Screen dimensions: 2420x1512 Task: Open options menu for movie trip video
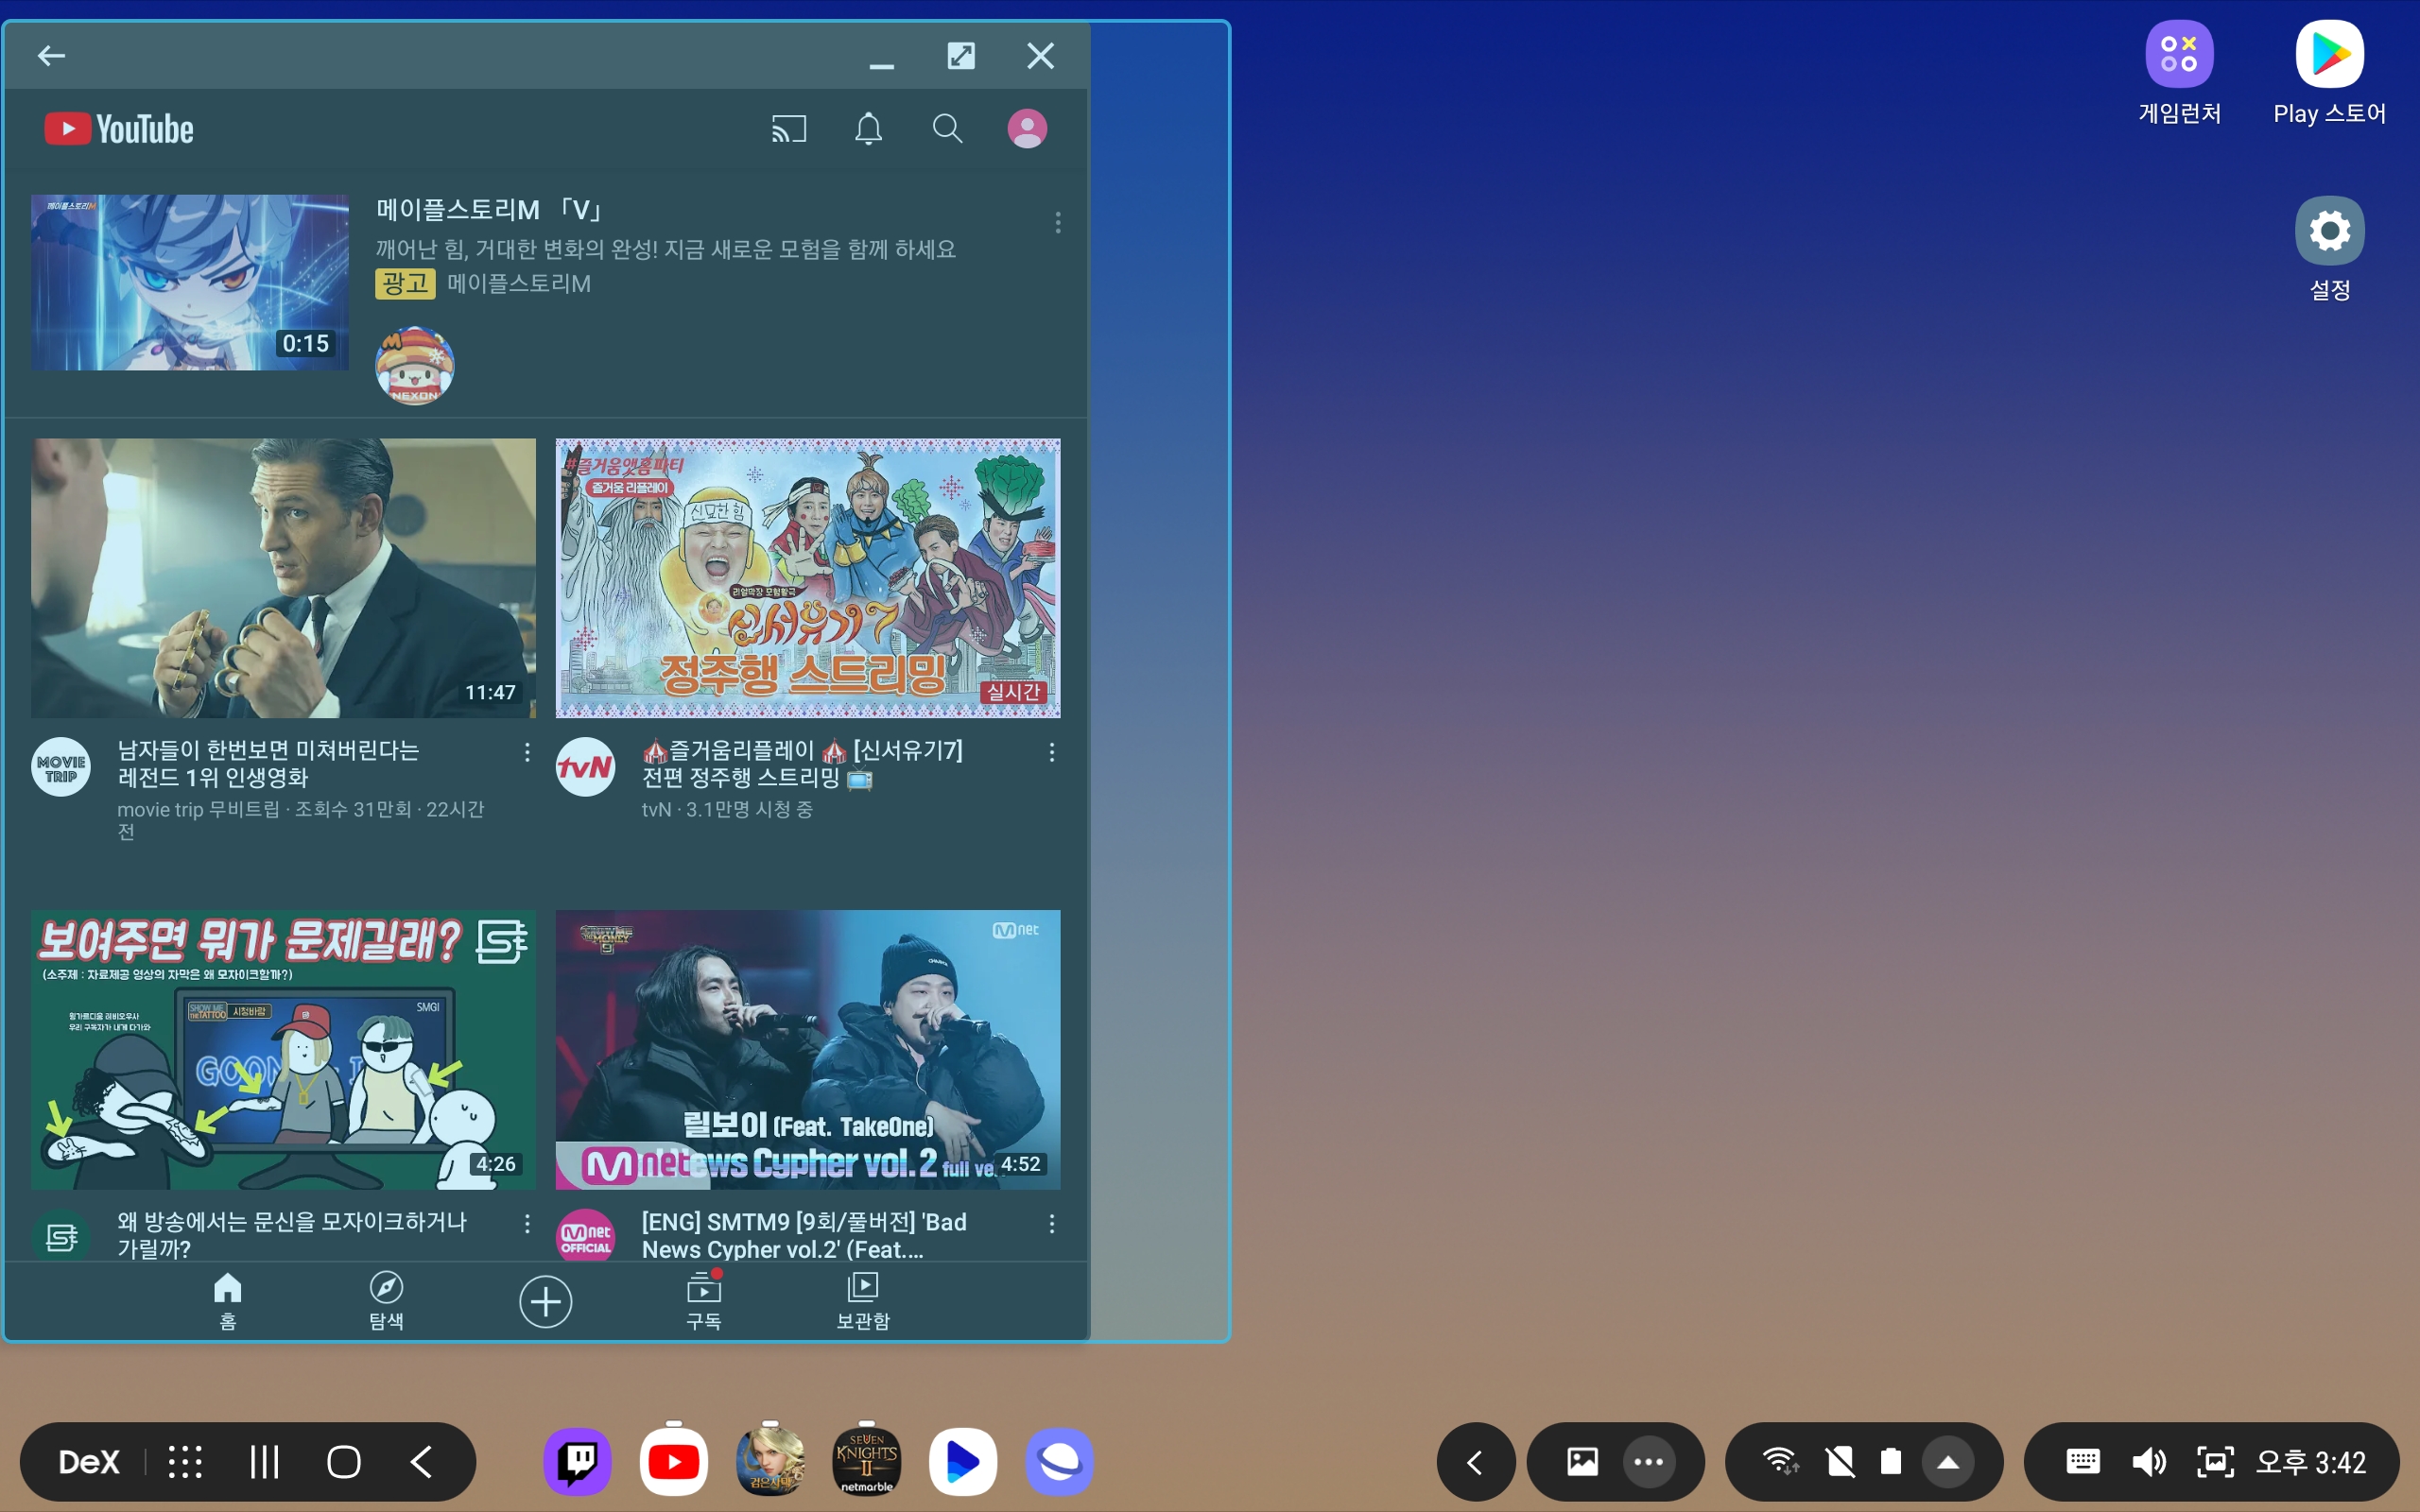[x=527, y=752]
